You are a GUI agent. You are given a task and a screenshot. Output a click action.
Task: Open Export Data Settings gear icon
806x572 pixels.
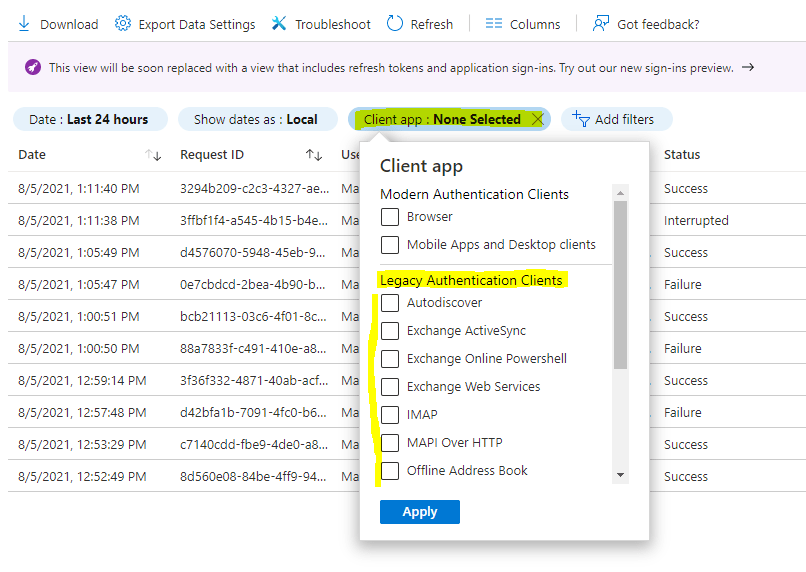click(x=122, y=24)
